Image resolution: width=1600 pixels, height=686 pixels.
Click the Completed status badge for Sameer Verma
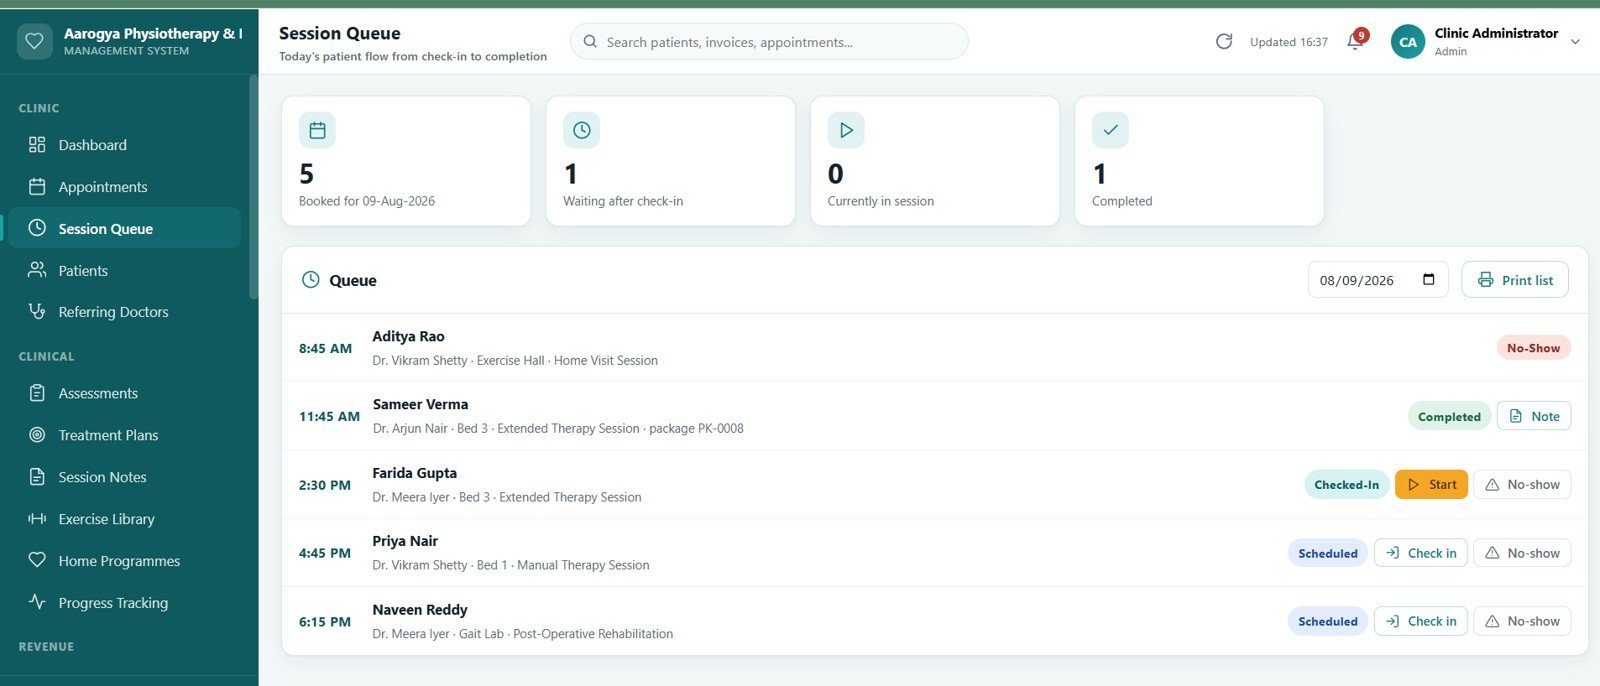1449,416
